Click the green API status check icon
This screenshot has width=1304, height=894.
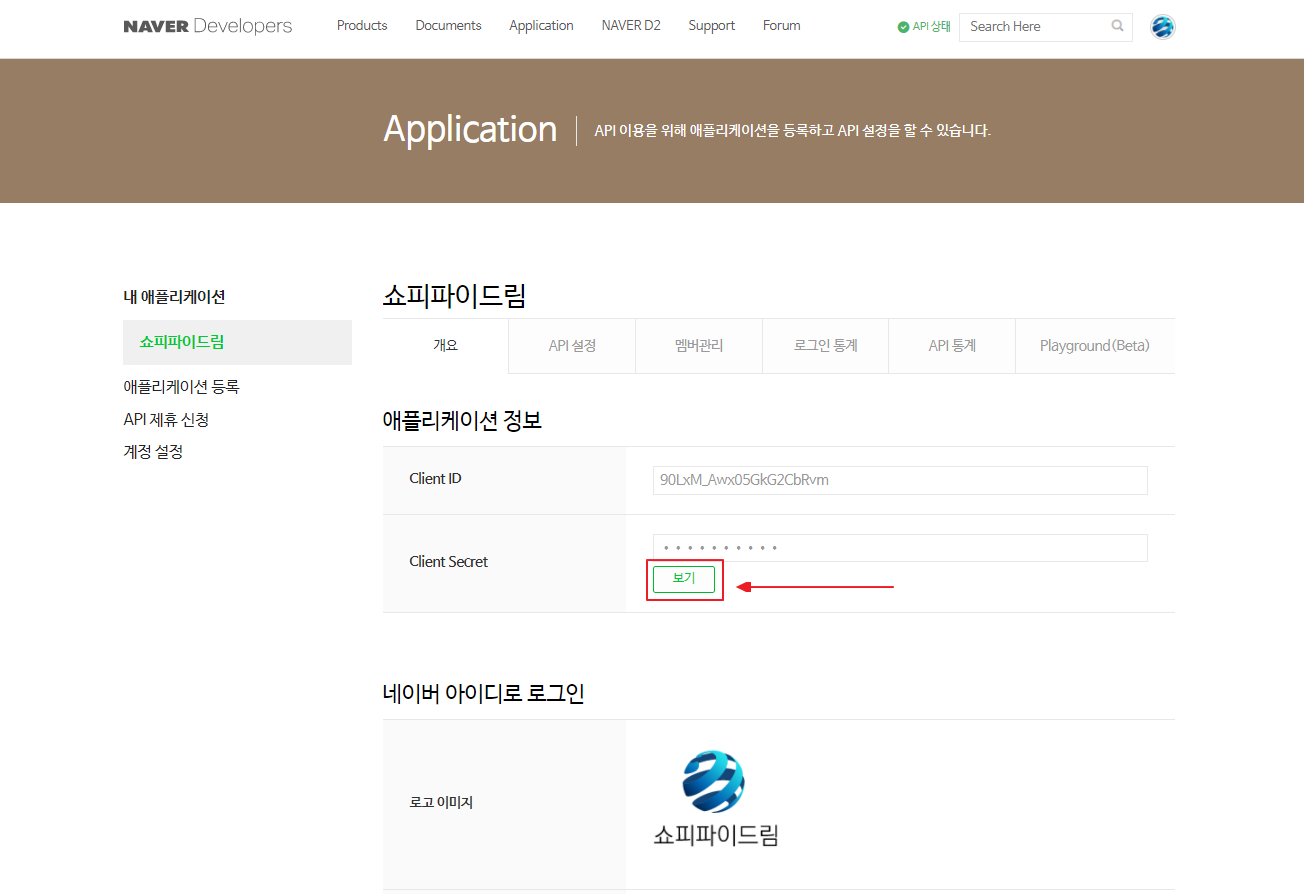click(x=903, y=27)
